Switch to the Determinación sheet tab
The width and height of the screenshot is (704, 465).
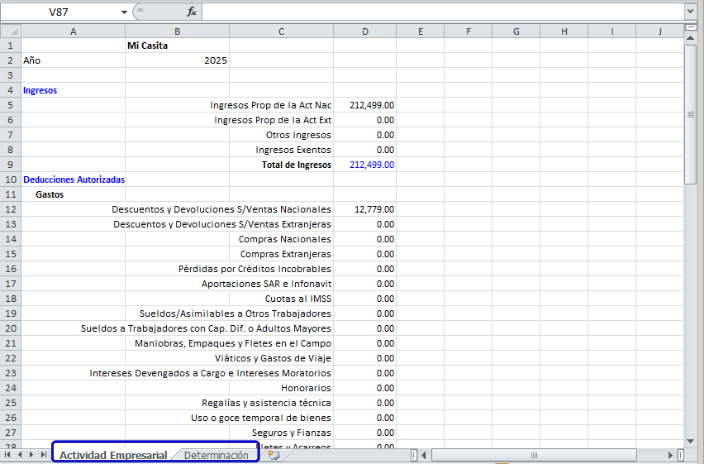click(216, 455)
